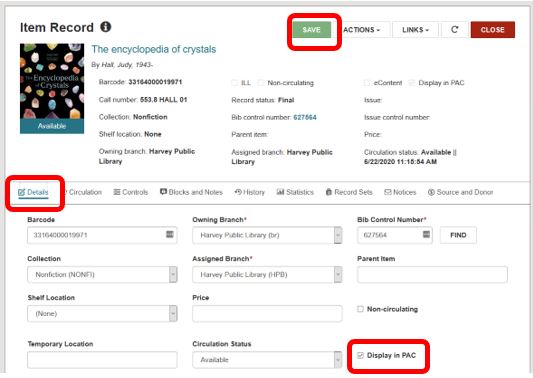Toggle the header Non-circulating checkbox
The width and height of the screenshot is (533, 378).
tap(261, 83)
